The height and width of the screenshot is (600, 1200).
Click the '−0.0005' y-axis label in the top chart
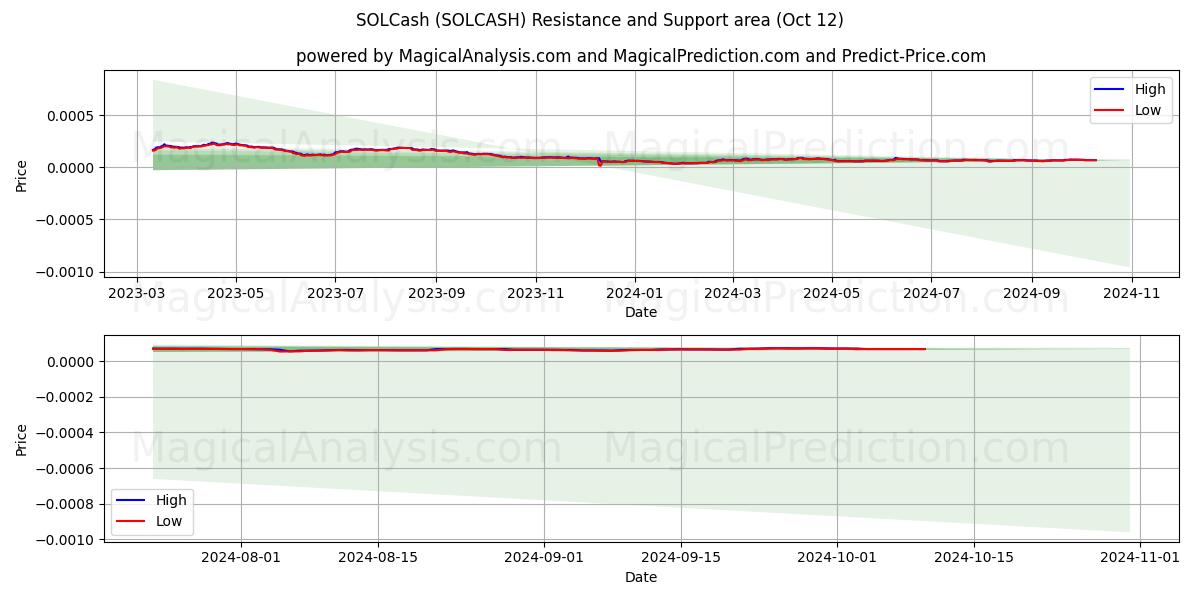click(x=67, y=220)
